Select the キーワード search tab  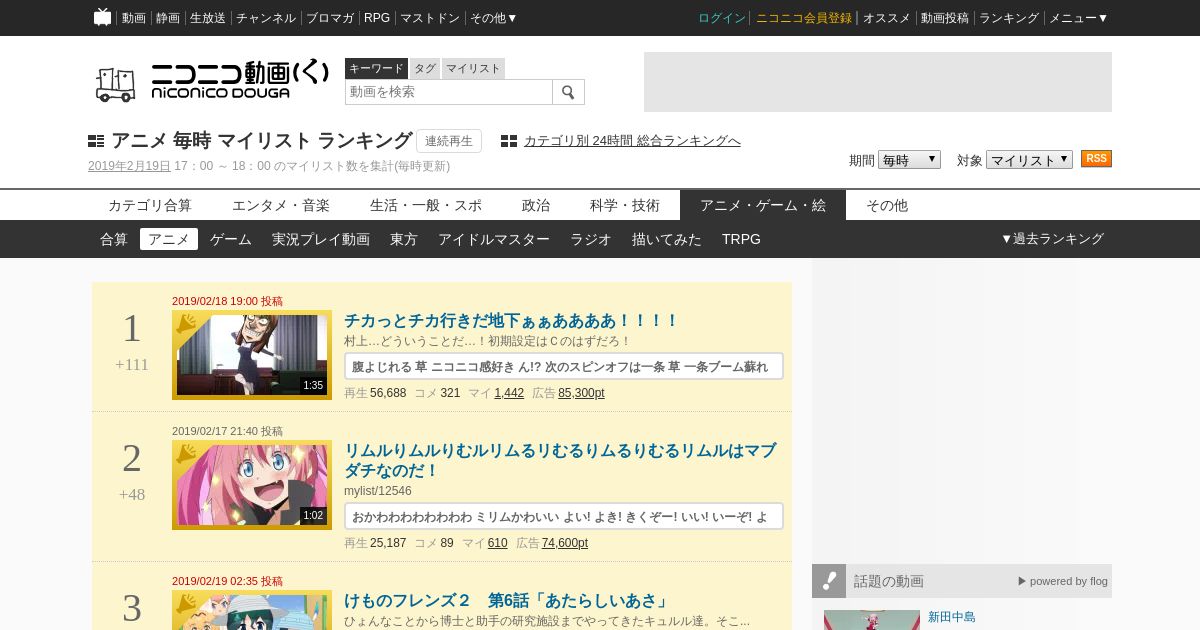(376, 68)
